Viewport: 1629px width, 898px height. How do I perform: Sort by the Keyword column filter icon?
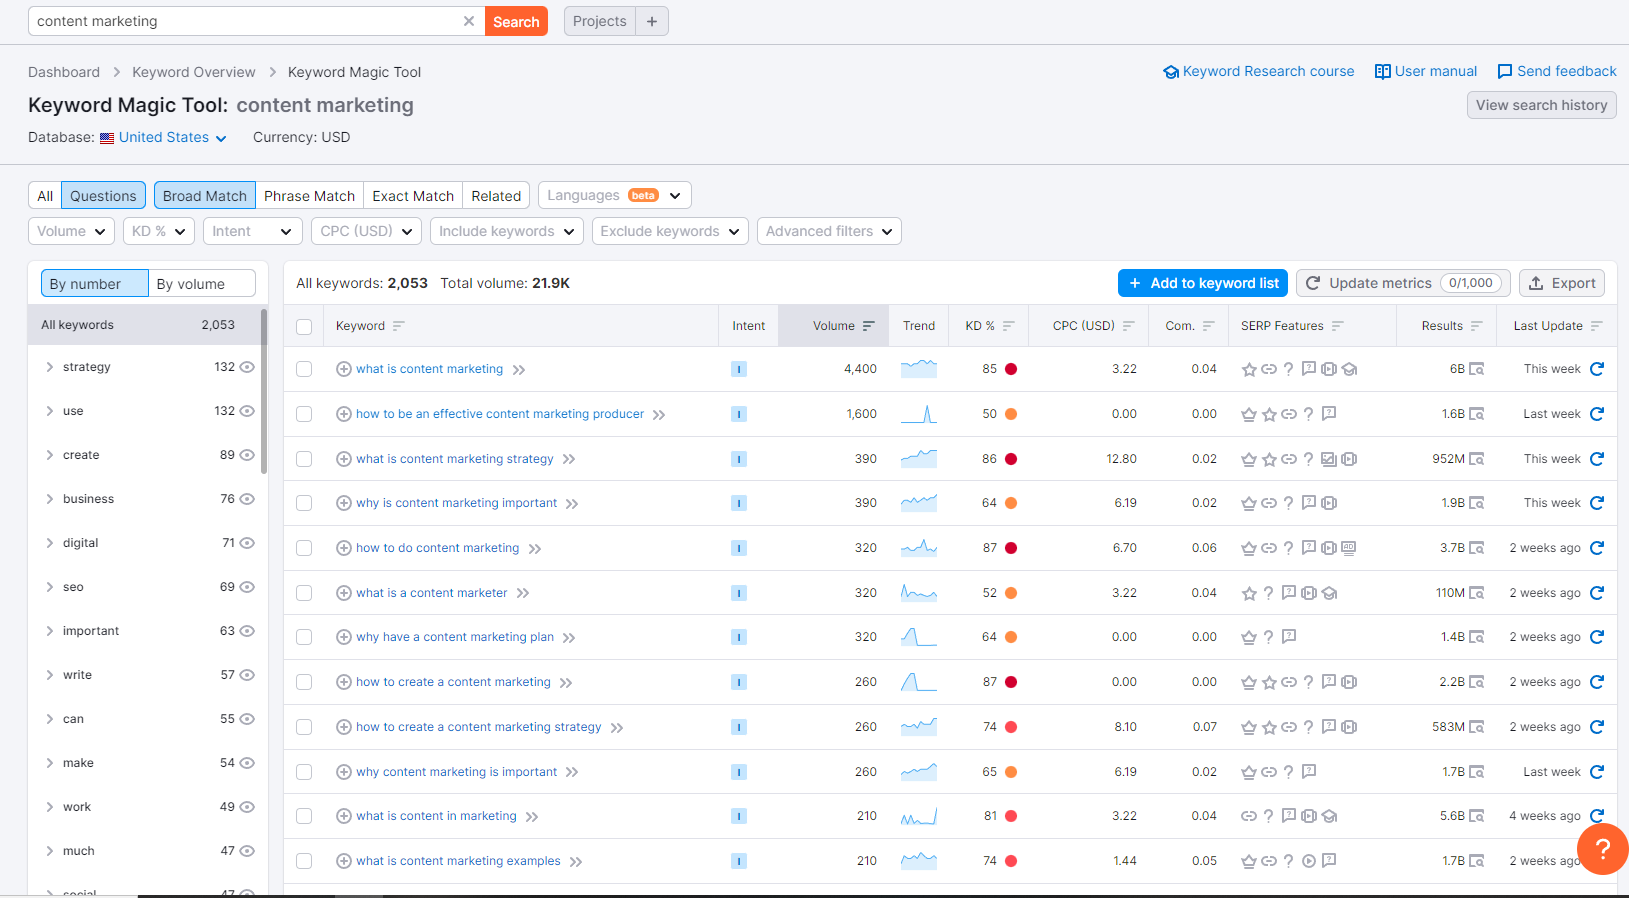(399, 326)
